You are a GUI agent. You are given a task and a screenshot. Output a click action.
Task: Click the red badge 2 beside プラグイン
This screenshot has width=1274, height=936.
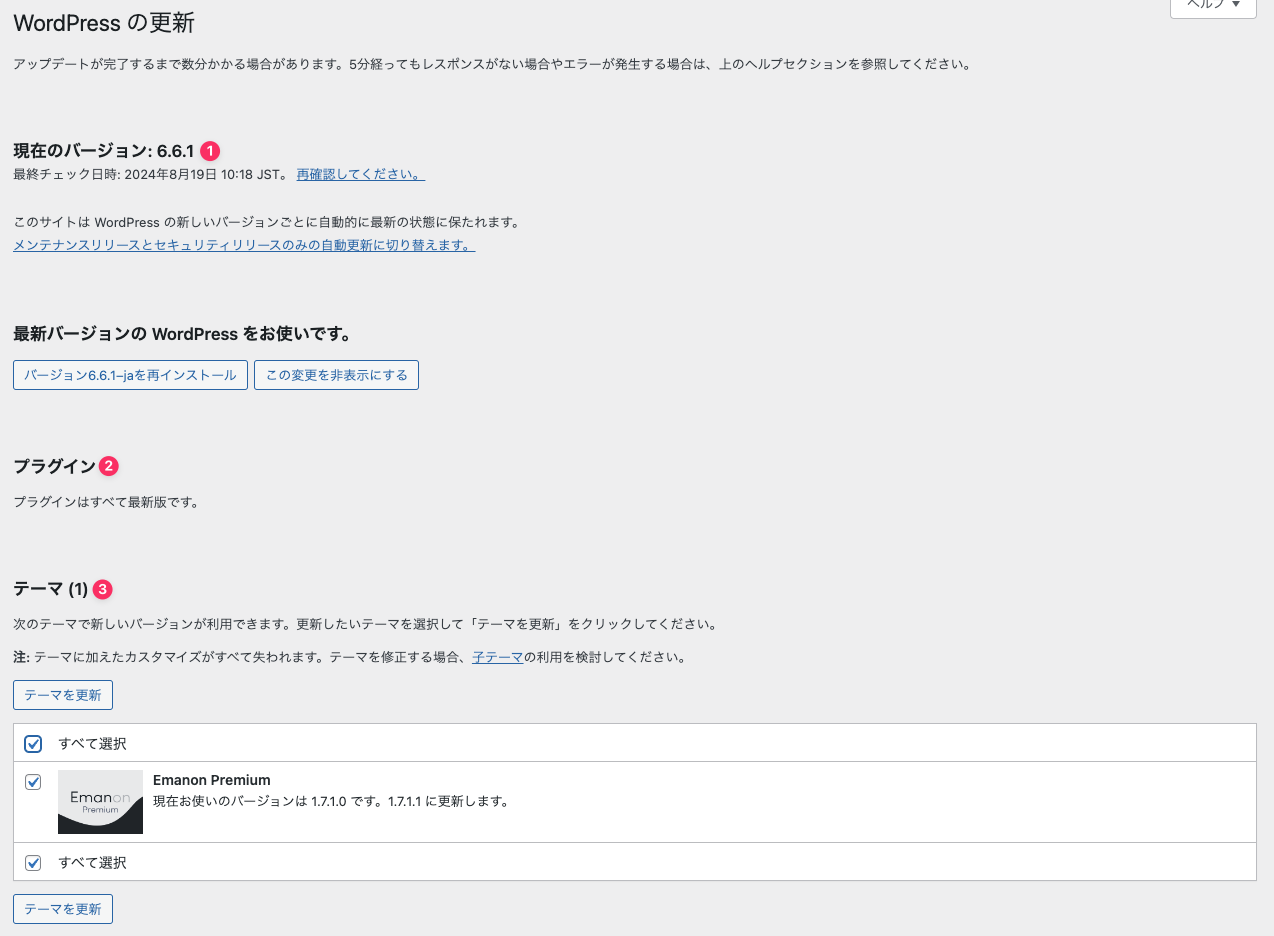(109, 466)
